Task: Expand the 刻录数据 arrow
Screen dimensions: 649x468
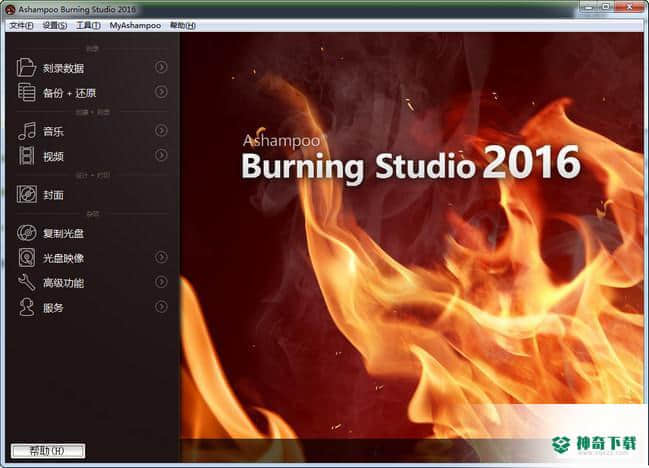Action: [x=161, y=67]
